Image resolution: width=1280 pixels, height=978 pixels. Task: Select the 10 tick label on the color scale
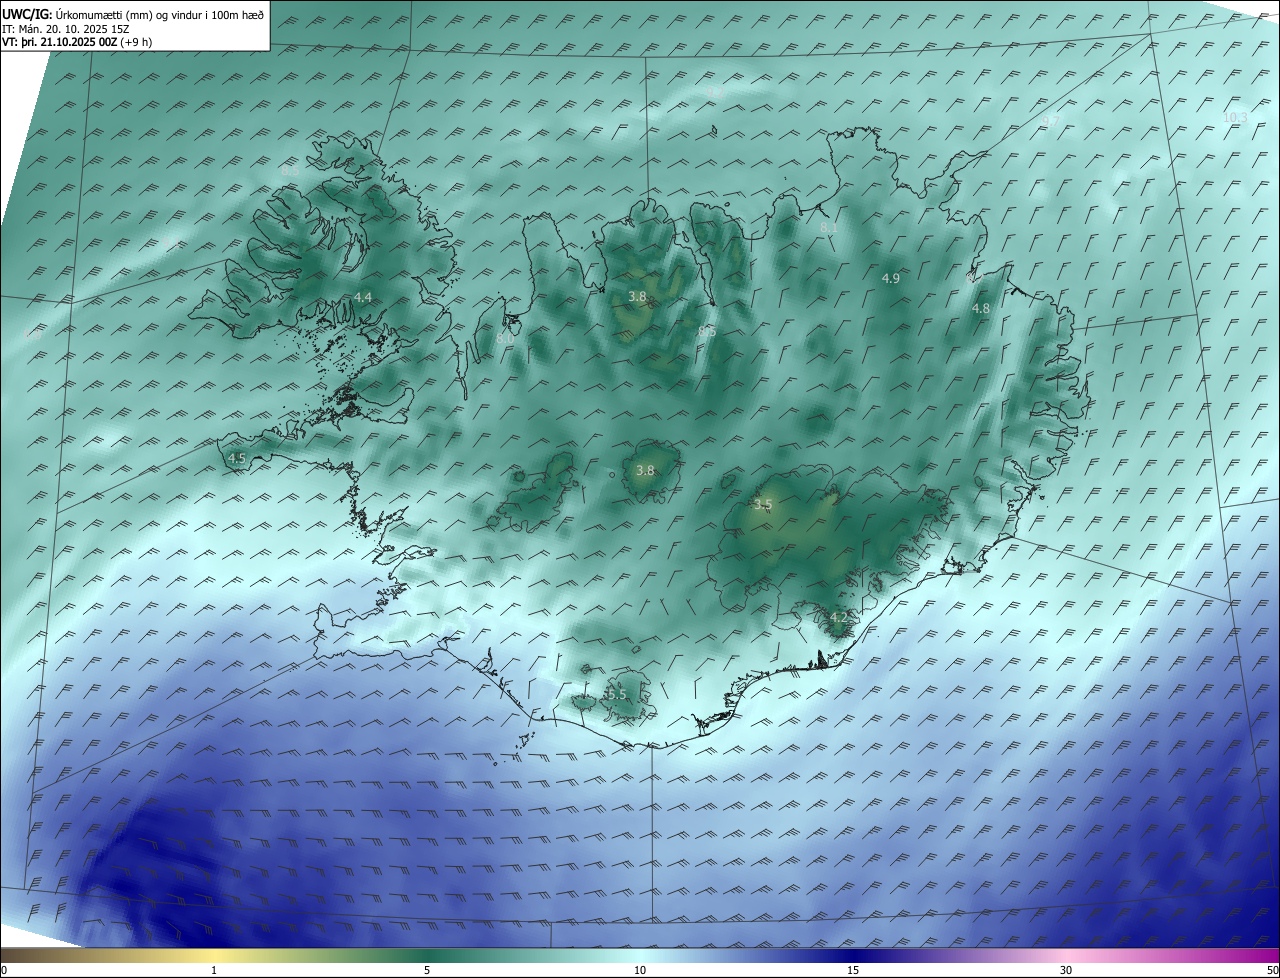[640, 970]
